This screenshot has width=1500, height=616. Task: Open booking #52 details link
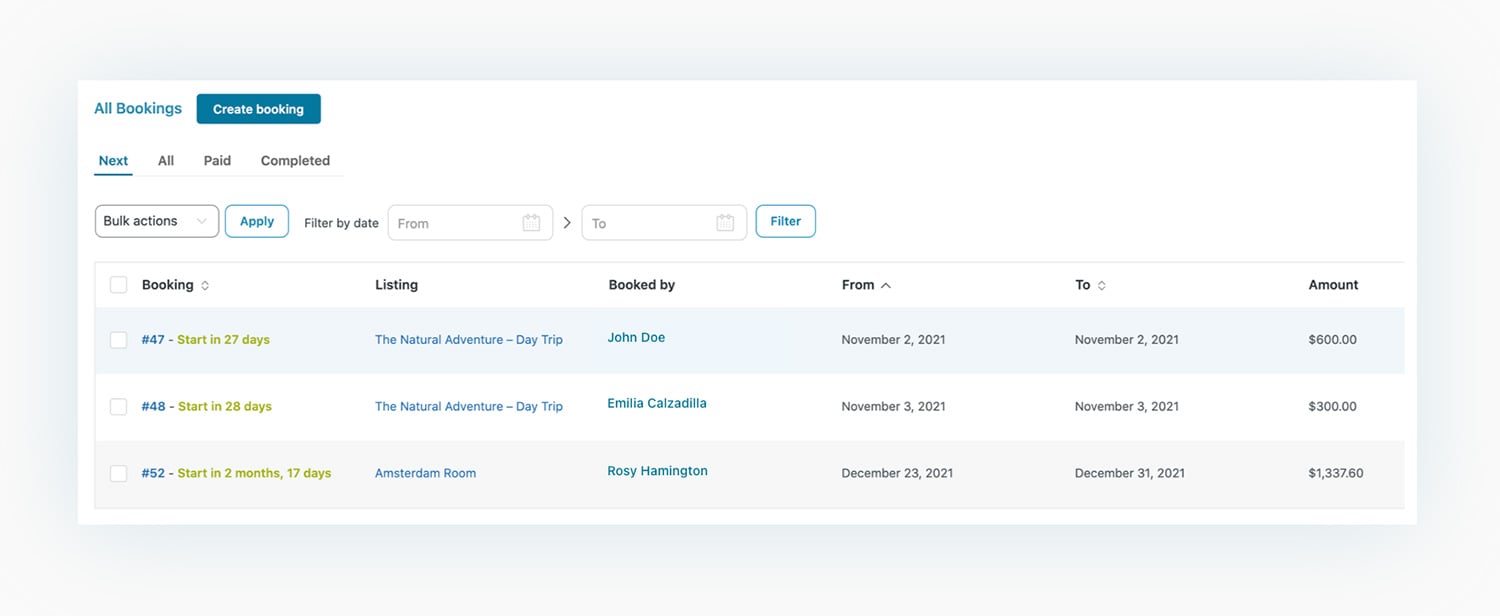click(153, 474)
